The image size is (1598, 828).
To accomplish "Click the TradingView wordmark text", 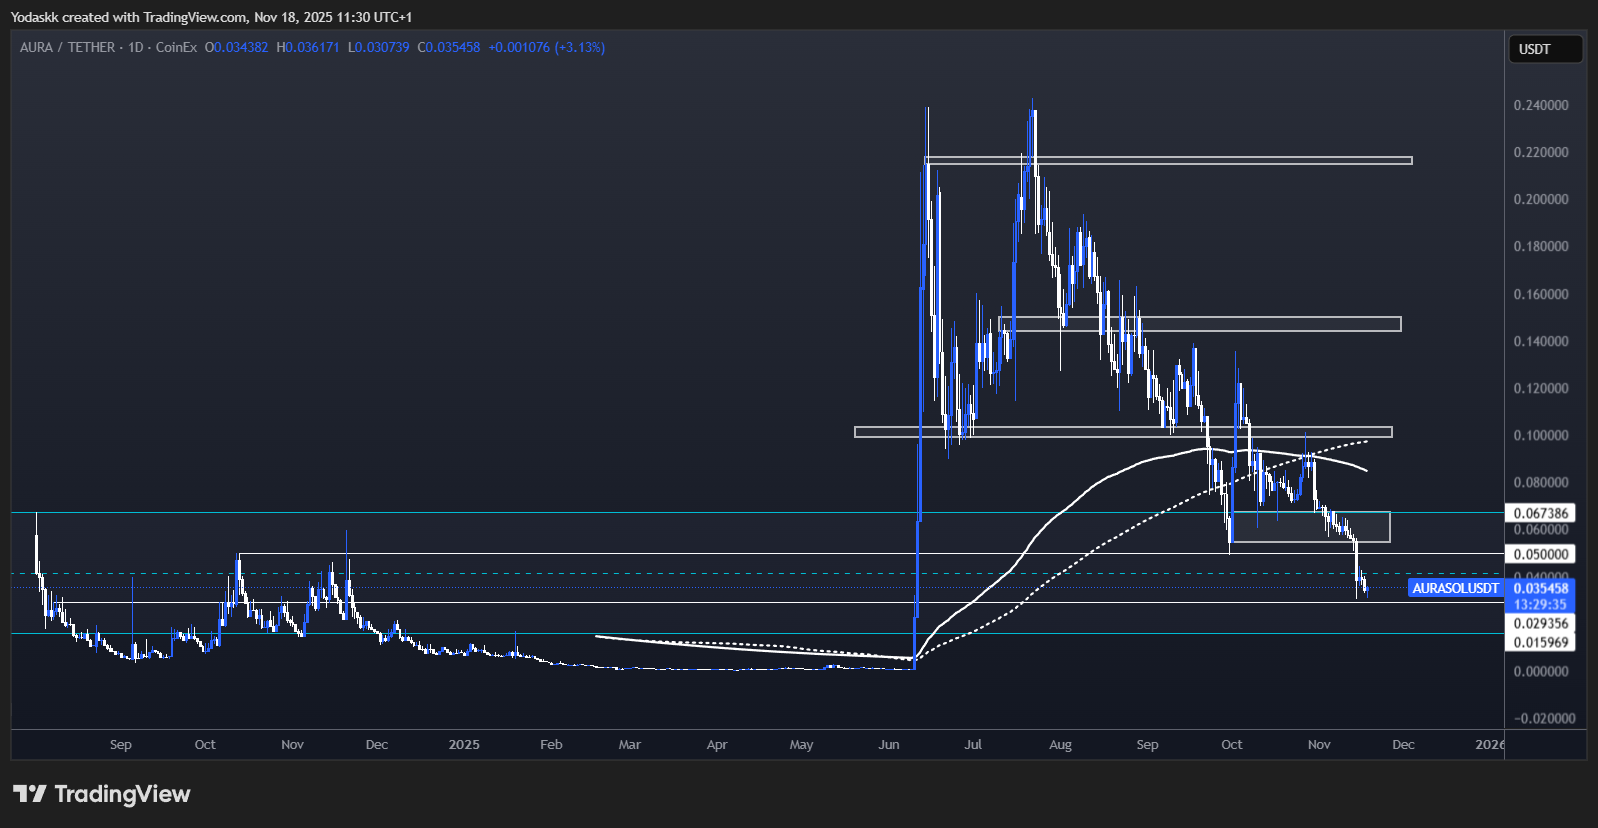I will pyautogui.click(x=122, y=794).
